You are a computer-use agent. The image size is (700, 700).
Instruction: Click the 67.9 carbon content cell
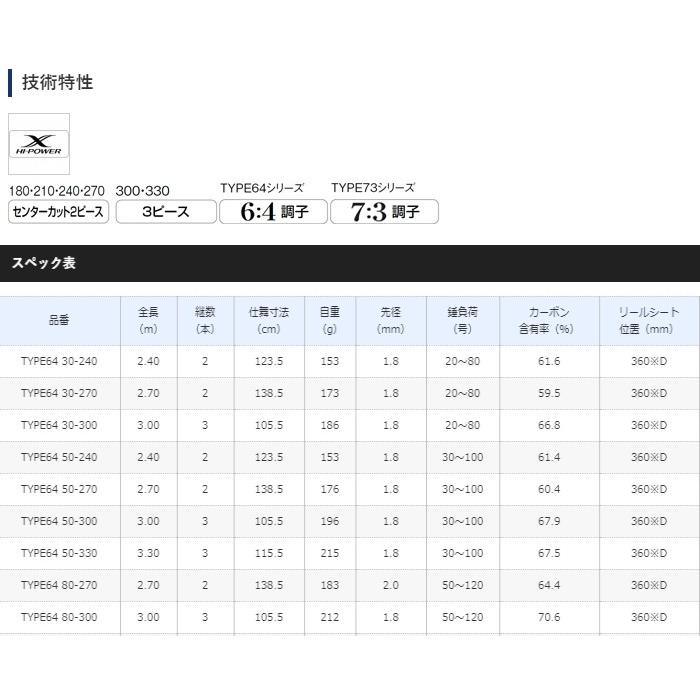click(x=549, y=521)
